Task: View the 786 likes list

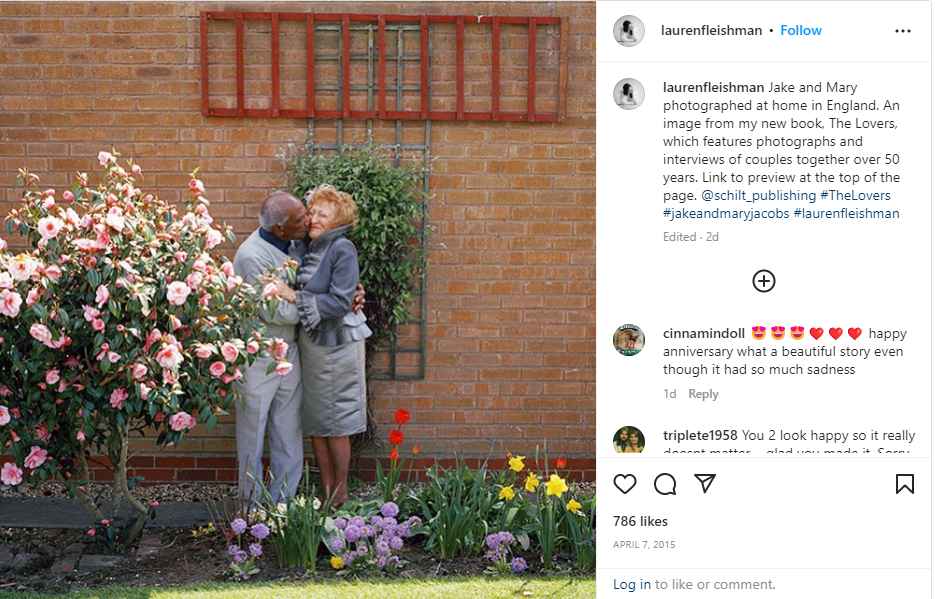Action: pos(640,521)
